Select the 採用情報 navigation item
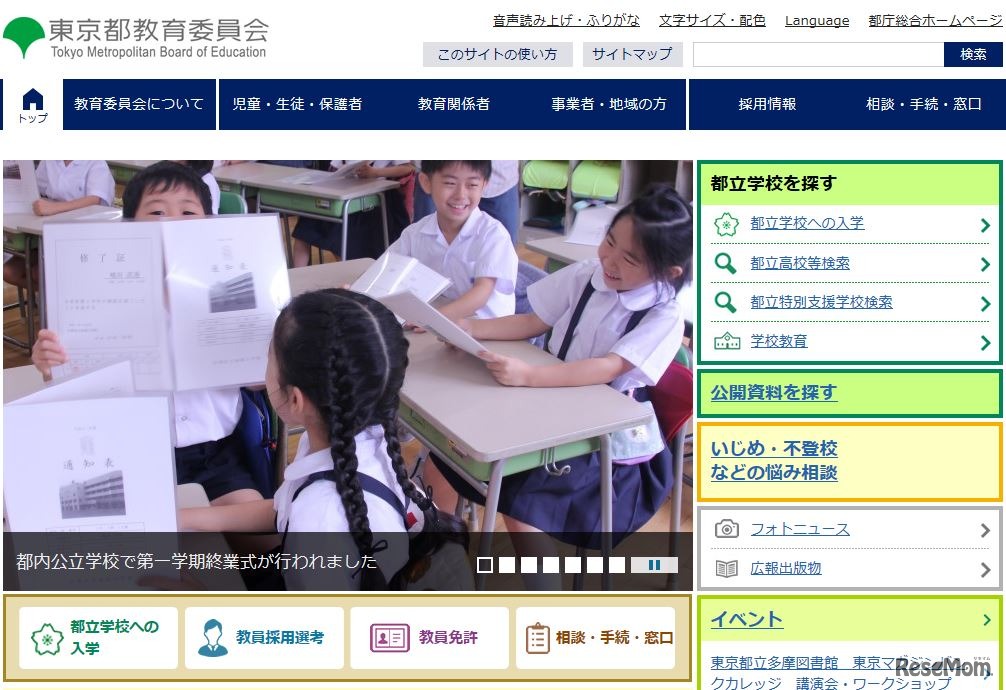Viewport: 1006px width, 690px height. click(x=767, y=103)
